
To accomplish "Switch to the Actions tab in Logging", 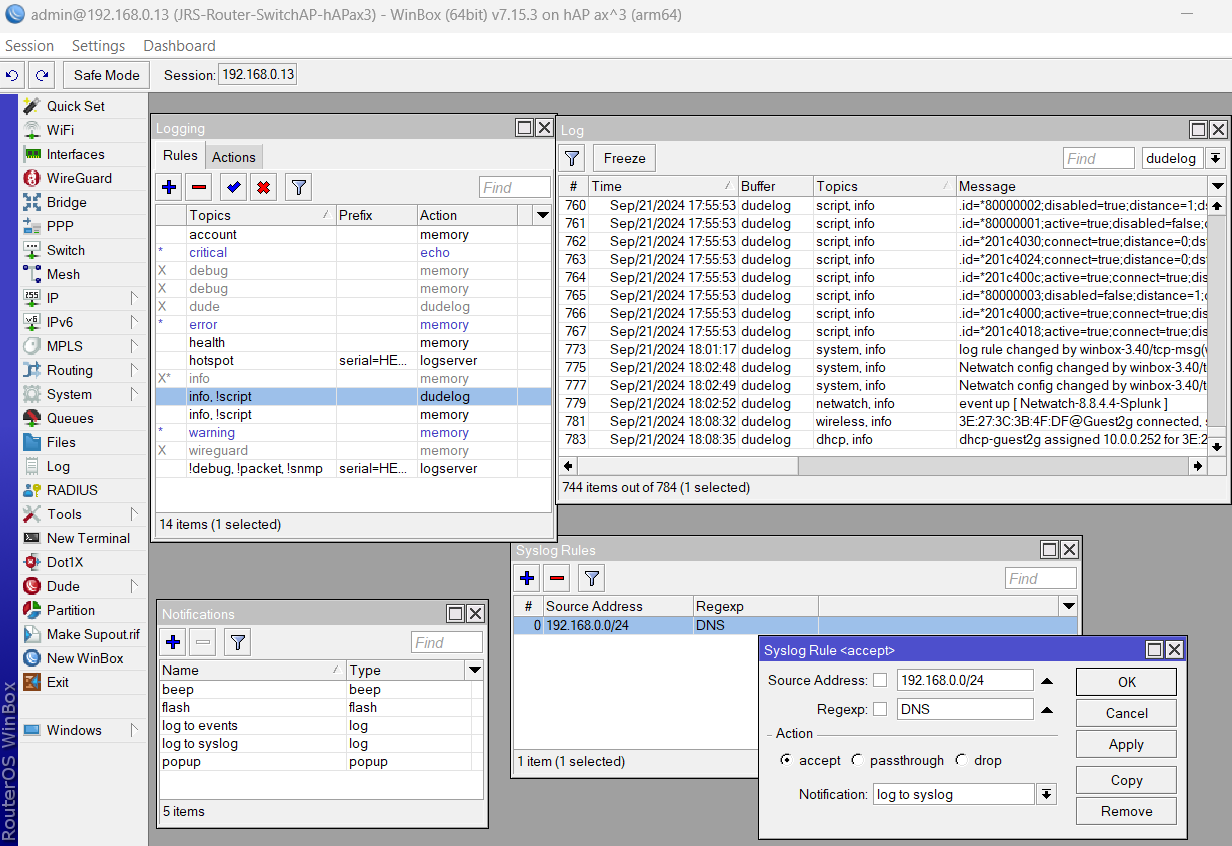I will [233, 157].
